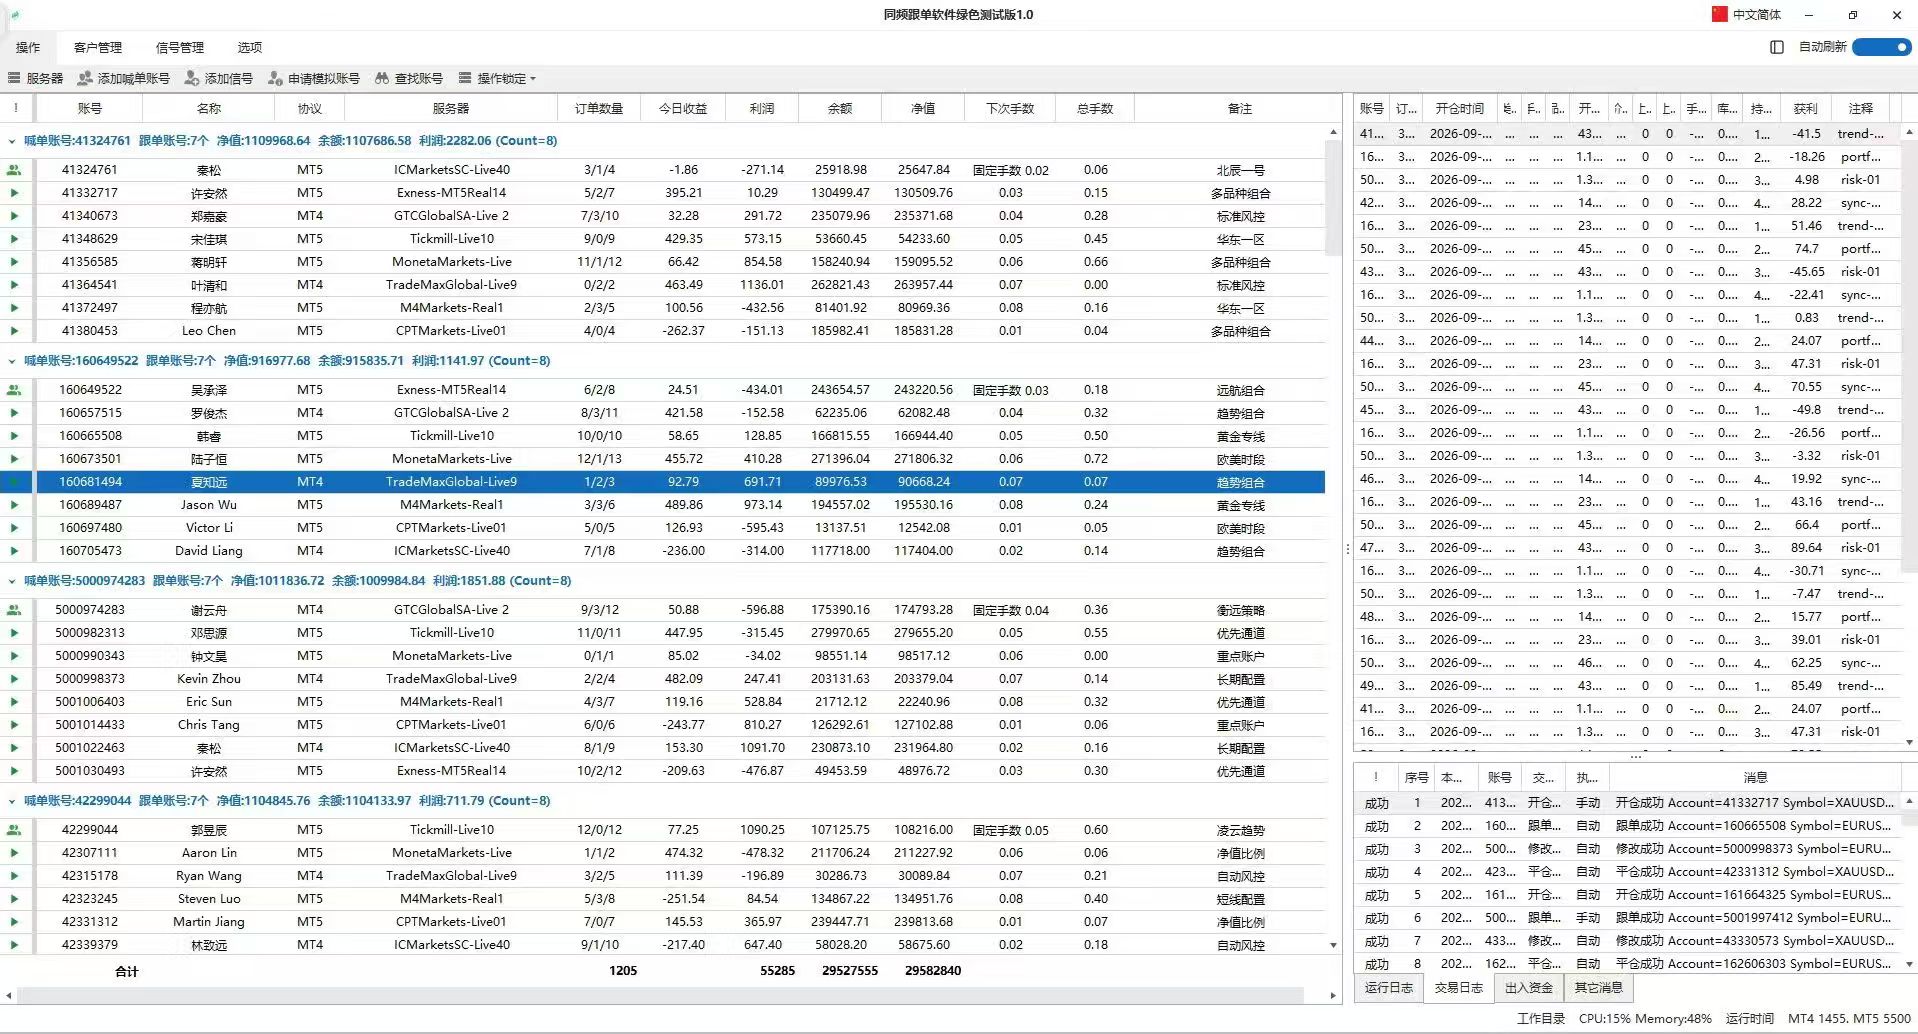Collapse group 喊单账号:41324761
1918x1034 pixels.
pyautogui.click(x=12, y=141)
